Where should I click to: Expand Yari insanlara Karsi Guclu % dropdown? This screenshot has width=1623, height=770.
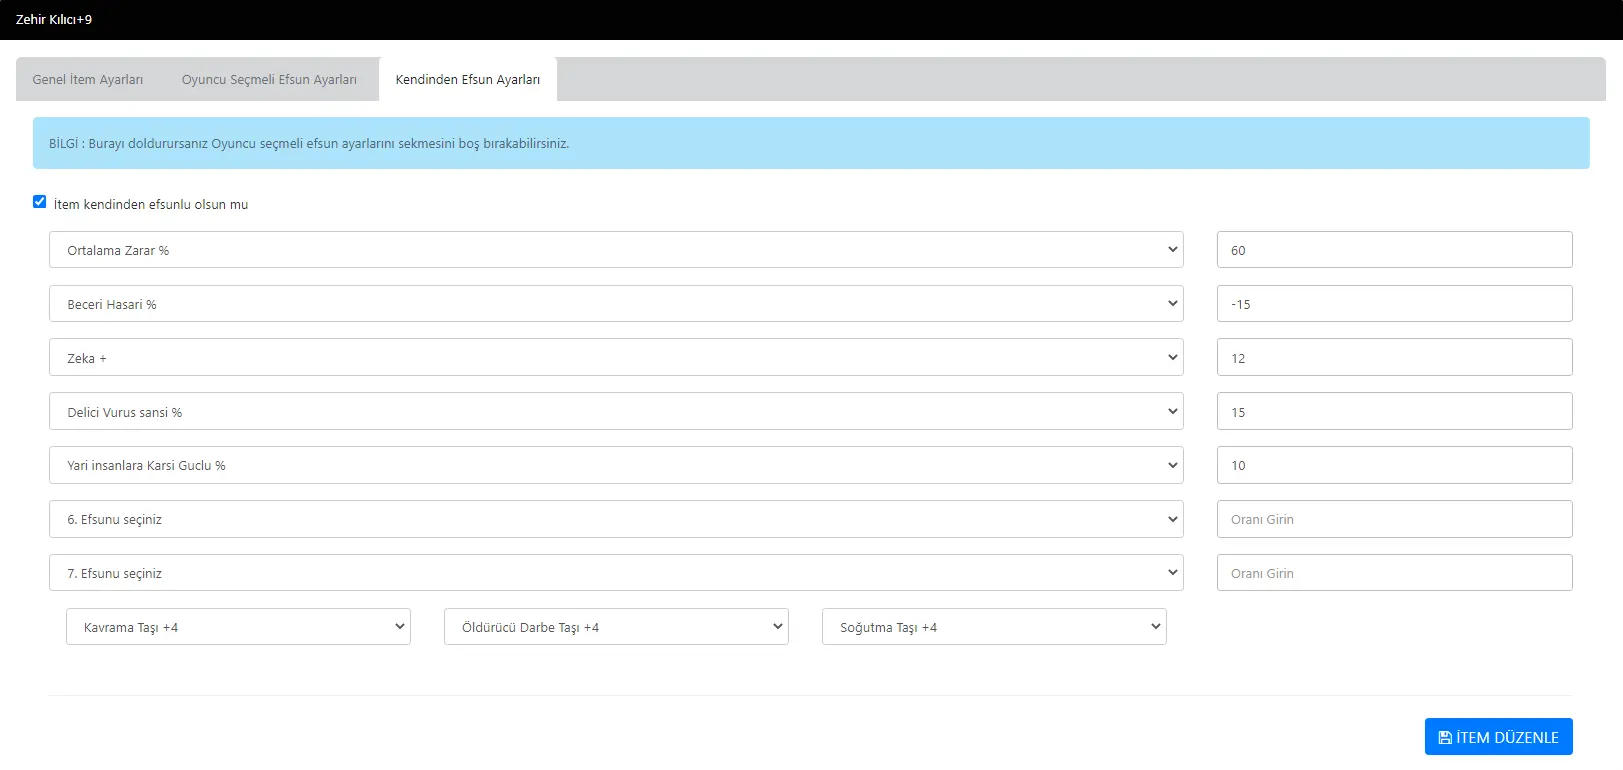point(615,466)
